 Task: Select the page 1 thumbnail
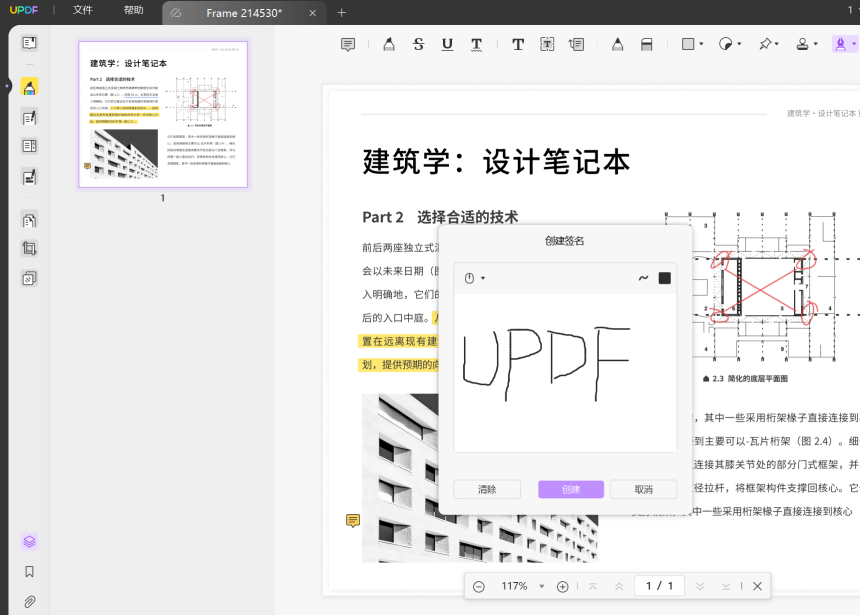(x=163, y=114)
